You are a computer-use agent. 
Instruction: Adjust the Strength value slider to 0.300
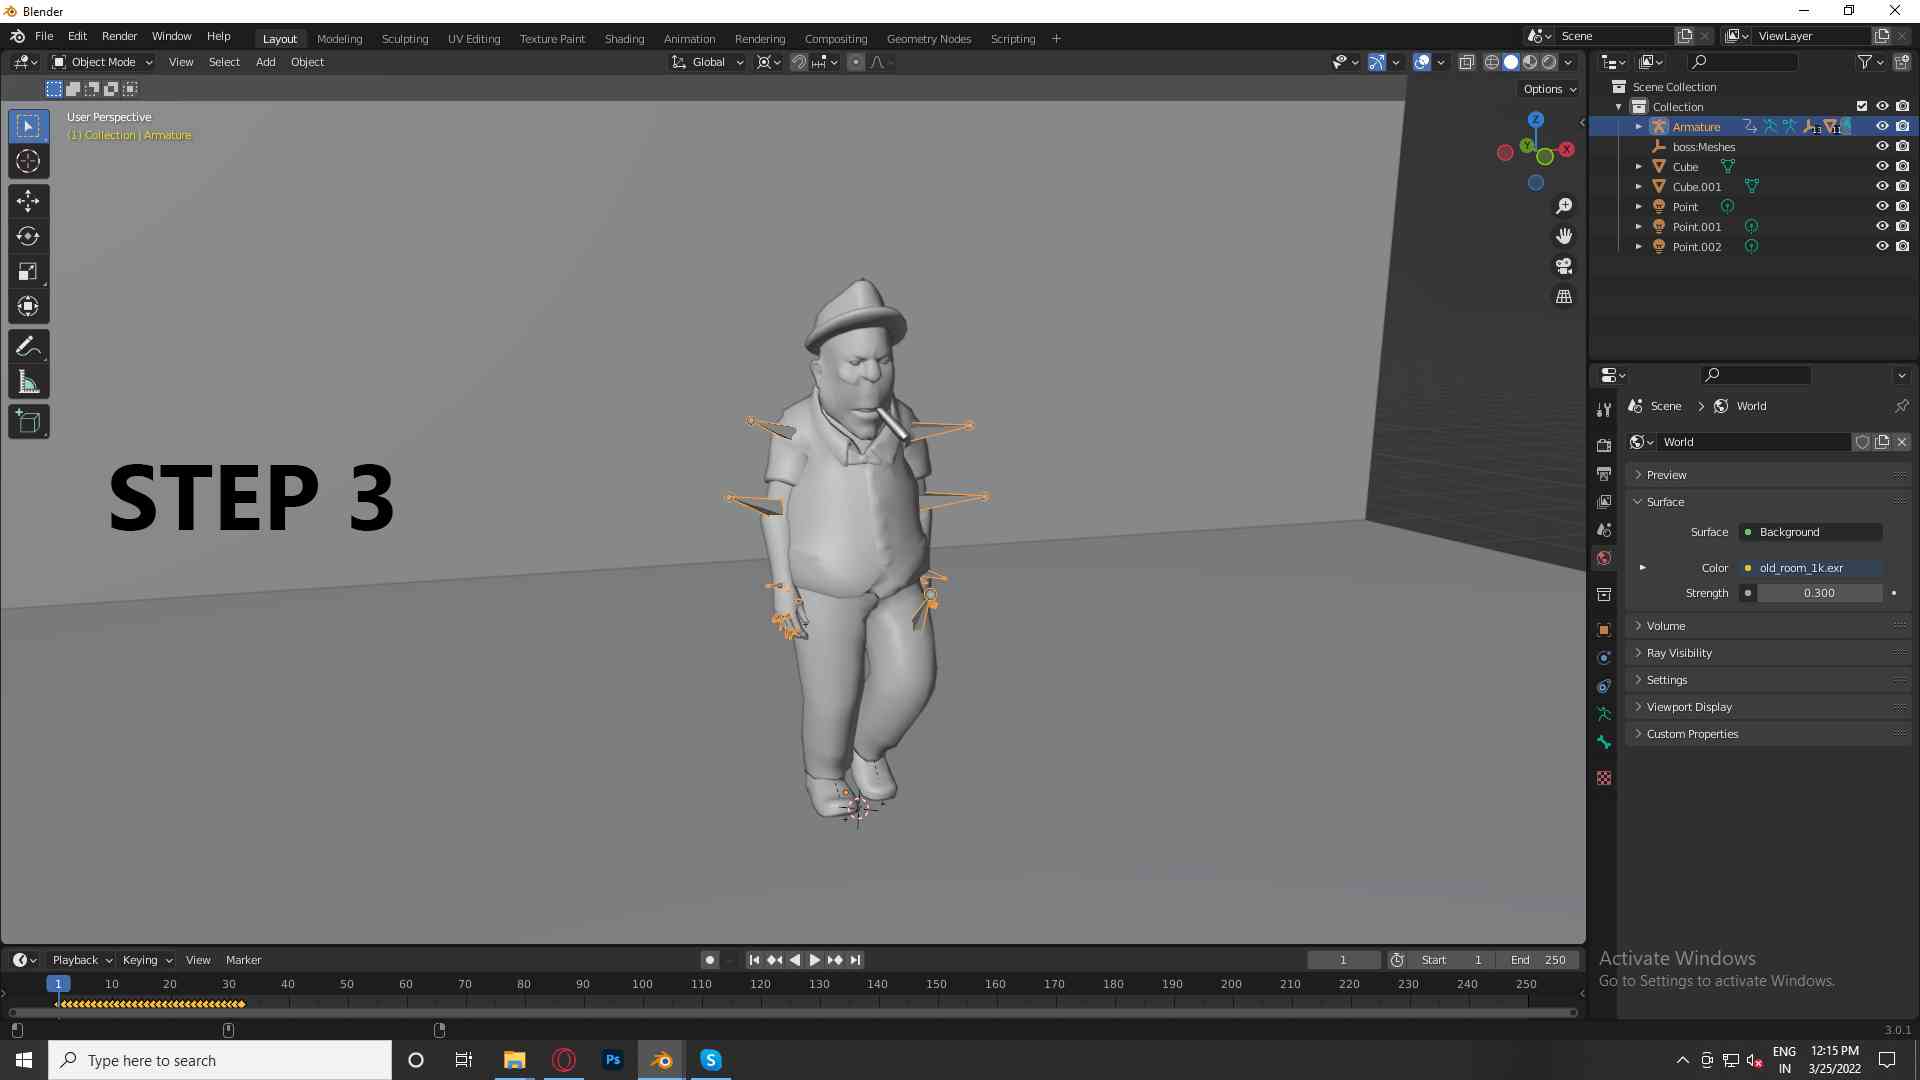click(1818, 592)
